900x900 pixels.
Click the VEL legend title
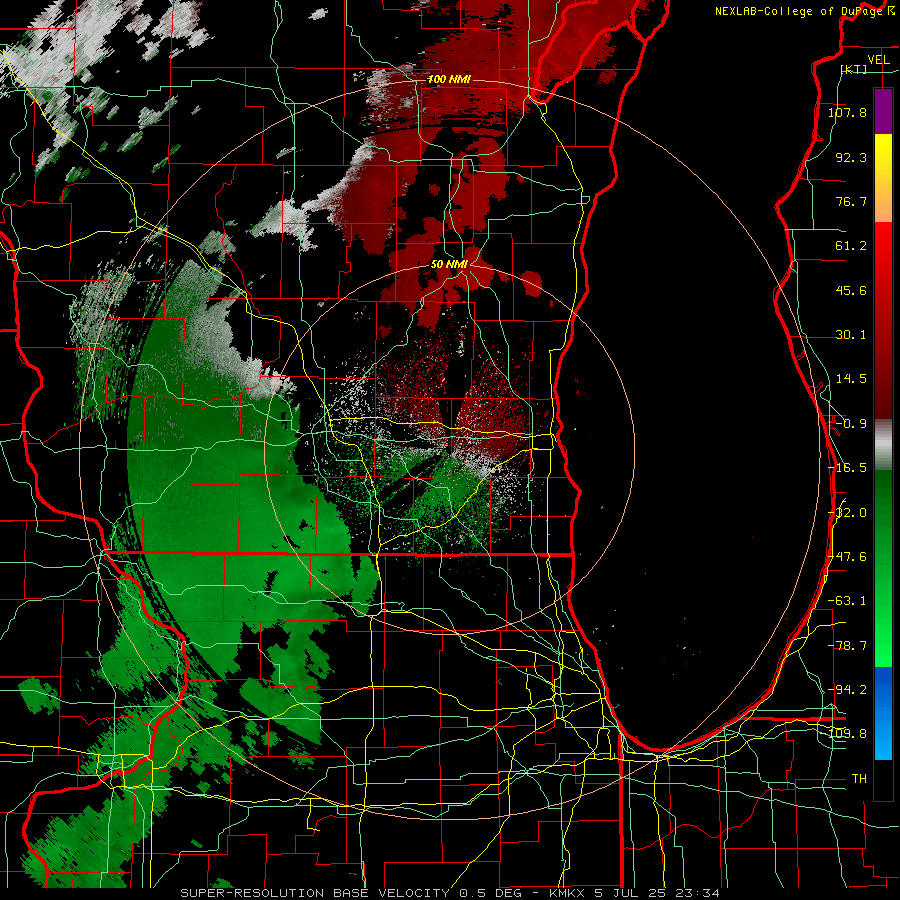[x=879, y=60]
